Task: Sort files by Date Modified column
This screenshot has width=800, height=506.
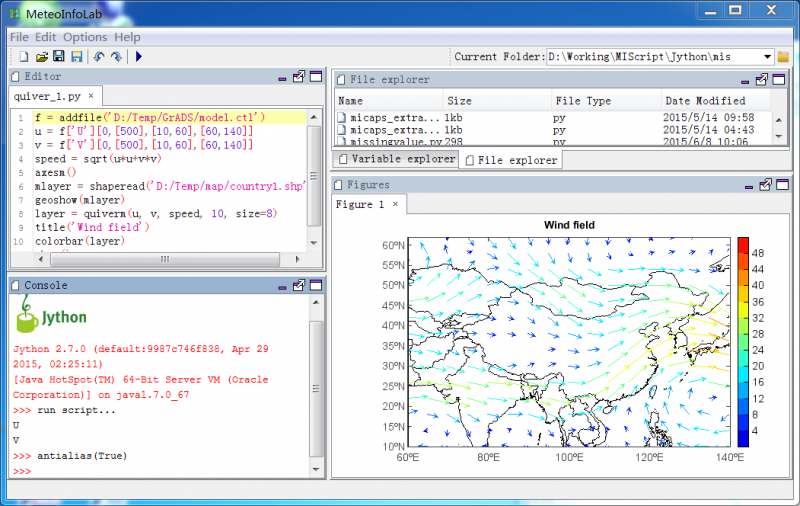Action: pos(705,101)
